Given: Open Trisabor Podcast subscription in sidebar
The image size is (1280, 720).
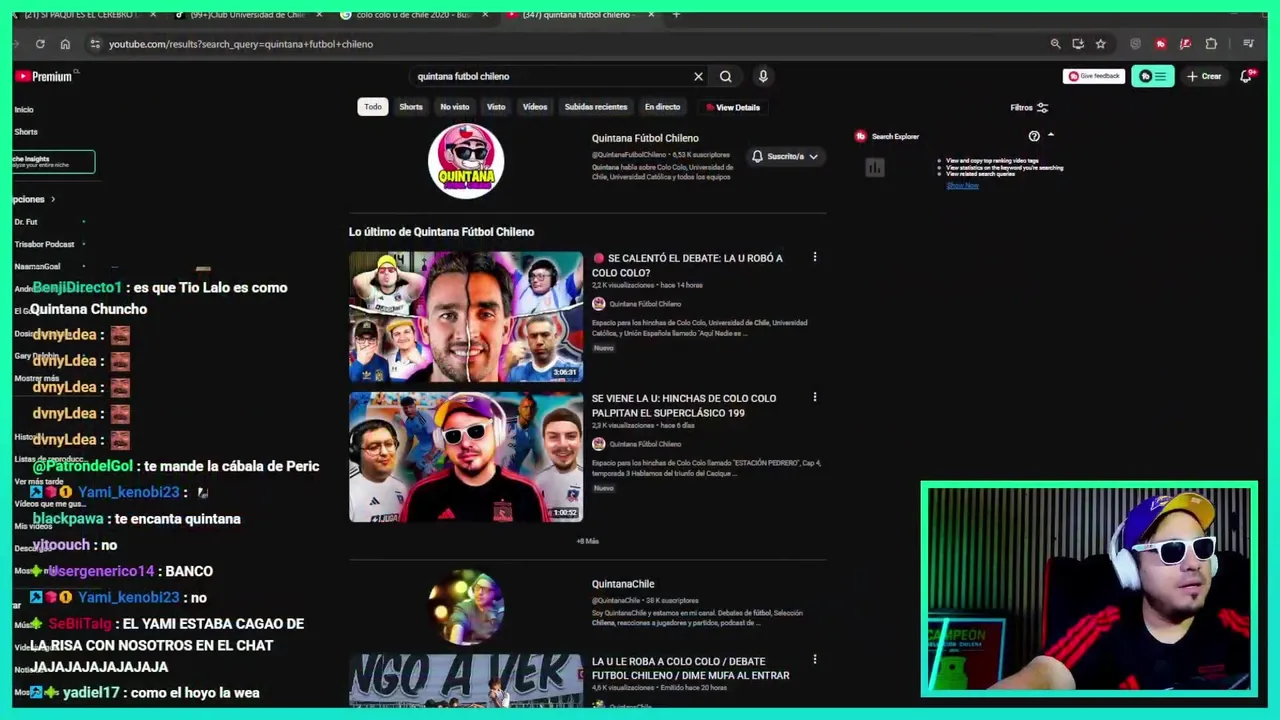Looking at the screenshot, I should pos(45,244).
